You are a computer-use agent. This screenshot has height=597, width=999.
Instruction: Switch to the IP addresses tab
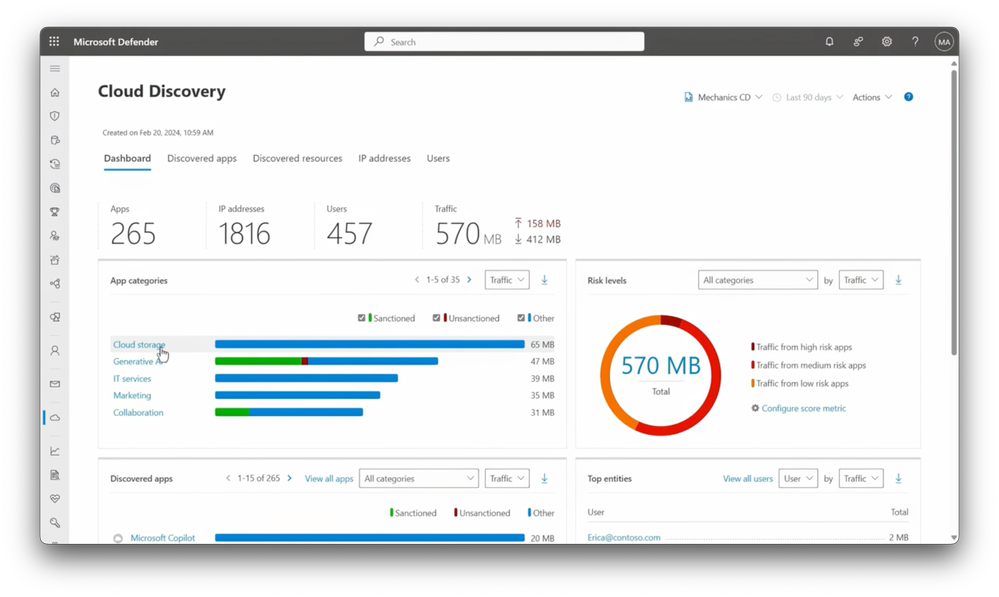384,158
